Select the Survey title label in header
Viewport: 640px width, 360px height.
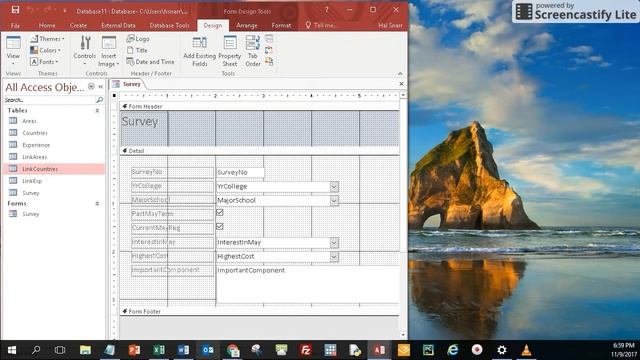[140, 122]
